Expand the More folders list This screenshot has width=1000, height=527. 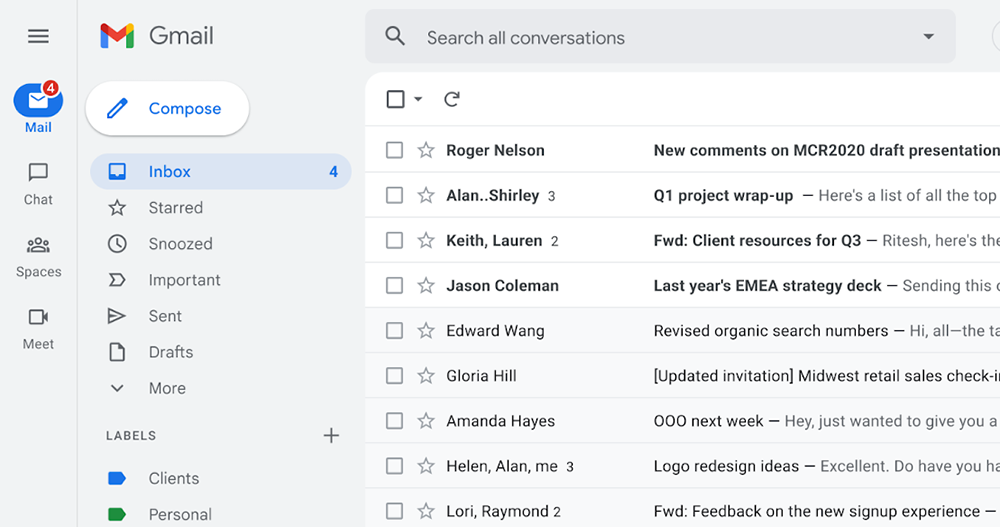coord(166,388)
